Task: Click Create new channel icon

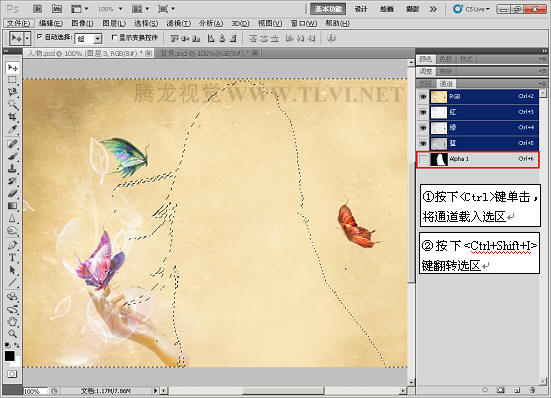Action: [x=517, y=390]
